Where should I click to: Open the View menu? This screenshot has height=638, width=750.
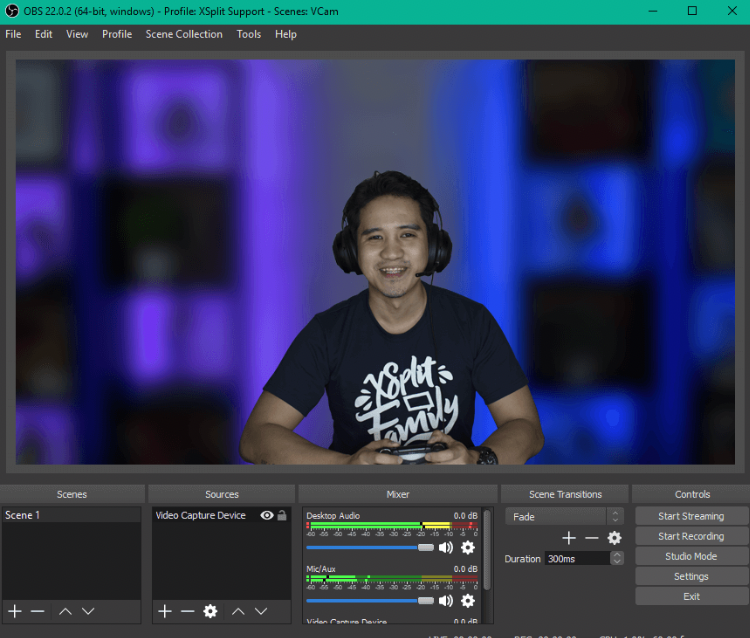pos(77,34)
